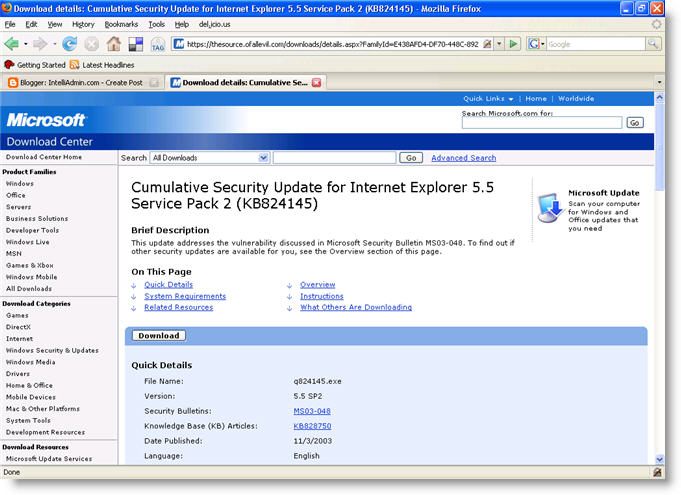
Task: Click the Search Microsoft.com input field
Action: coord(542,123)
